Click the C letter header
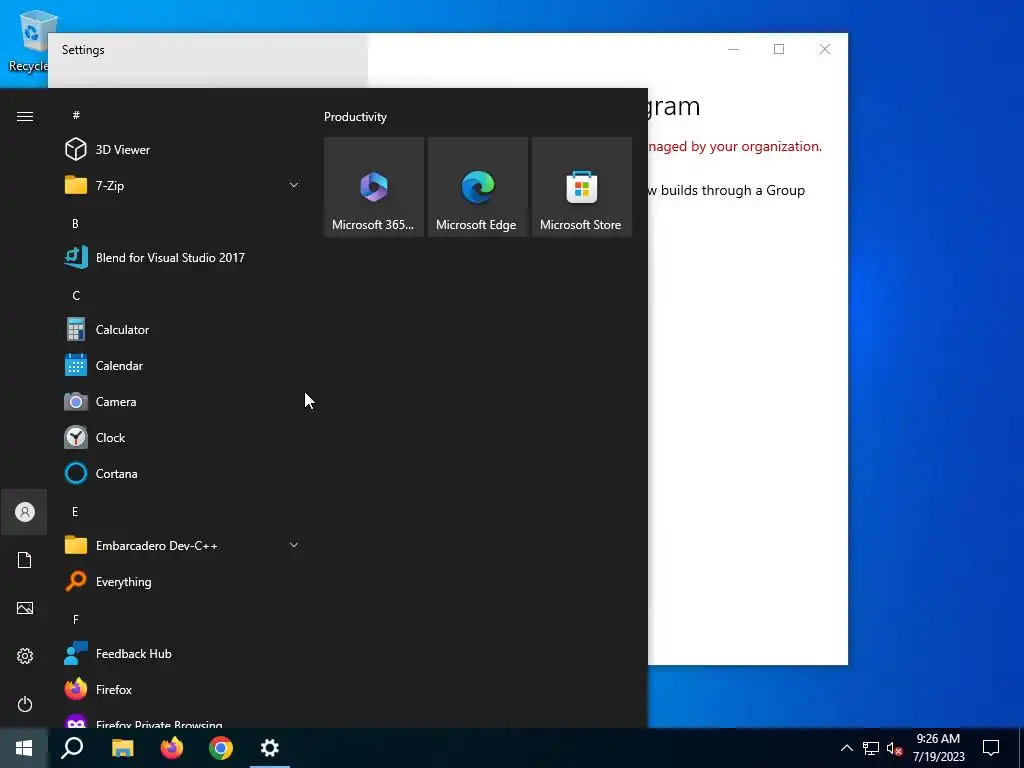The height and width of the screenshot is (768, 1024). tap(76, 296)
